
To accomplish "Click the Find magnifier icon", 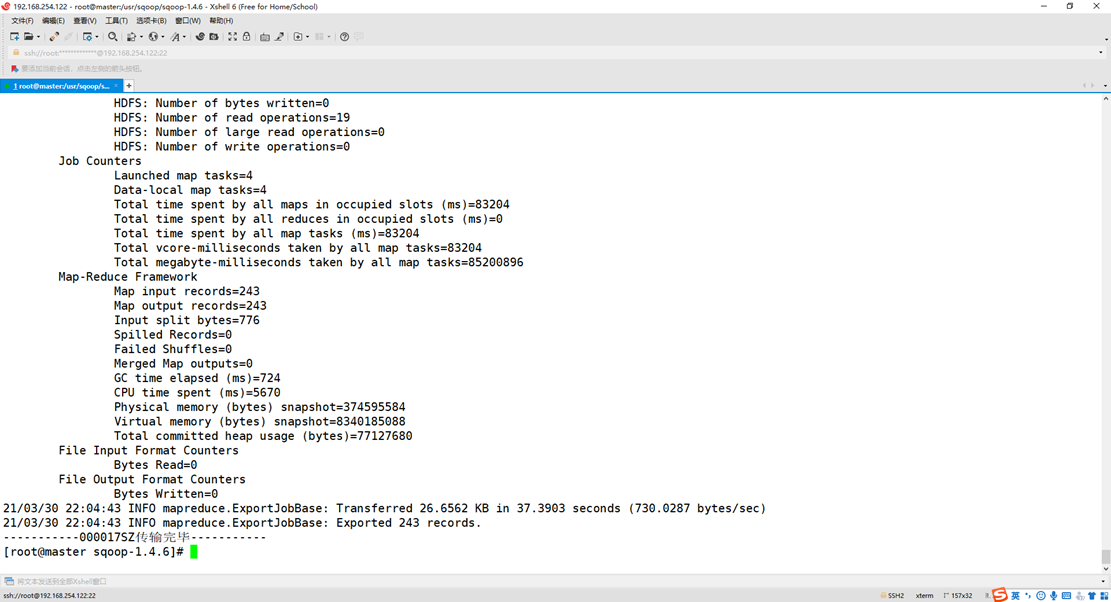I will (113, 37).
